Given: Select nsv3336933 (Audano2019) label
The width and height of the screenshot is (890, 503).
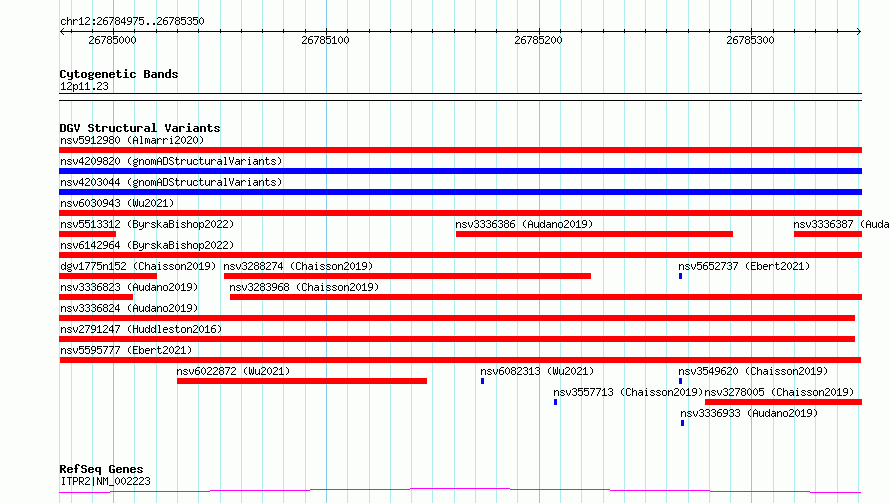Looking at the screenshot, I should click(x=749, y=413).
